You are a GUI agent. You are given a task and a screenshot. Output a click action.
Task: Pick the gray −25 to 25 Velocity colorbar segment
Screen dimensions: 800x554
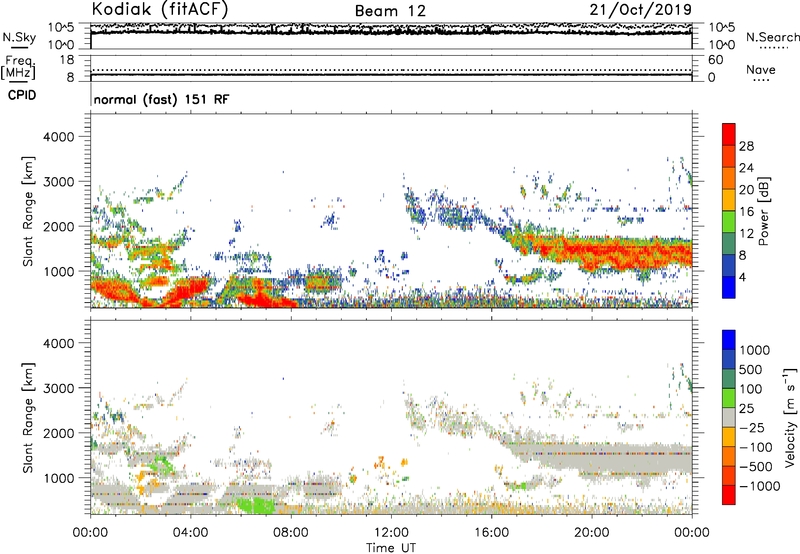[729, 418]
